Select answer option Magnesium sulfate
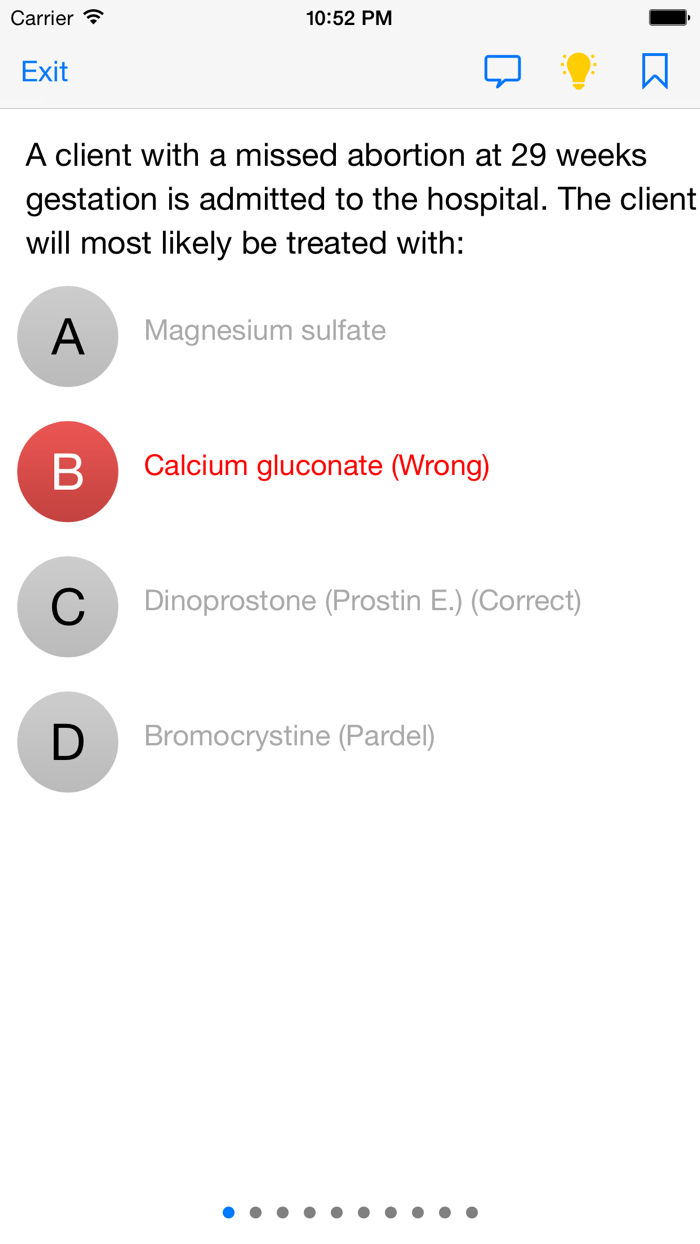700x1244 pixels. [265, 330]
